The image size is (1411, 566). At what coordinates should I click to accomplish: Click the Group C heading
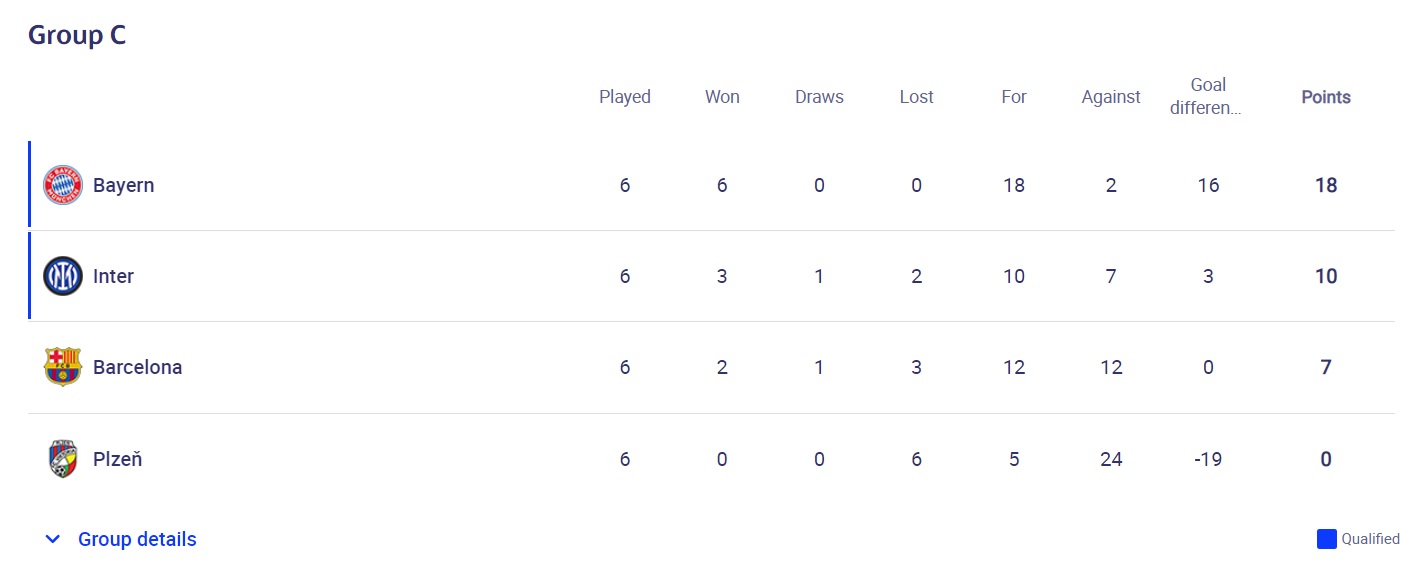[77, 35]
